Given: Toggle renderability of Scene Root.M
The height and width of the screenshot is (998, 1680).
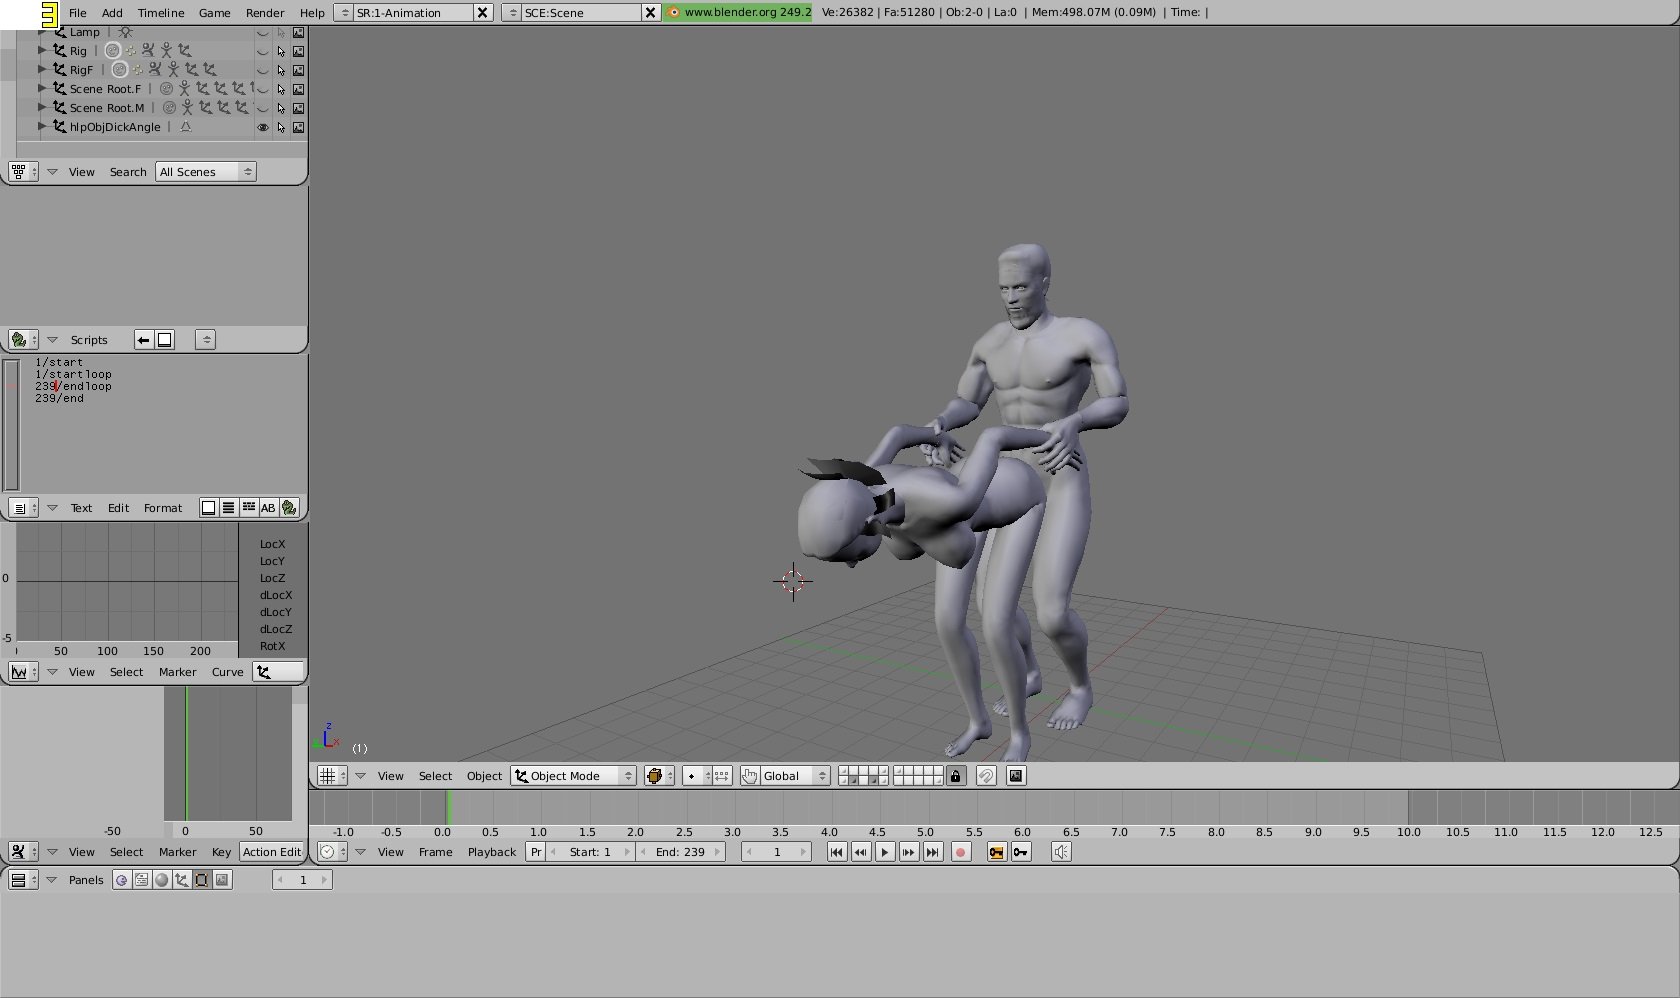Looking at the screenshot, I should (298, 108).
